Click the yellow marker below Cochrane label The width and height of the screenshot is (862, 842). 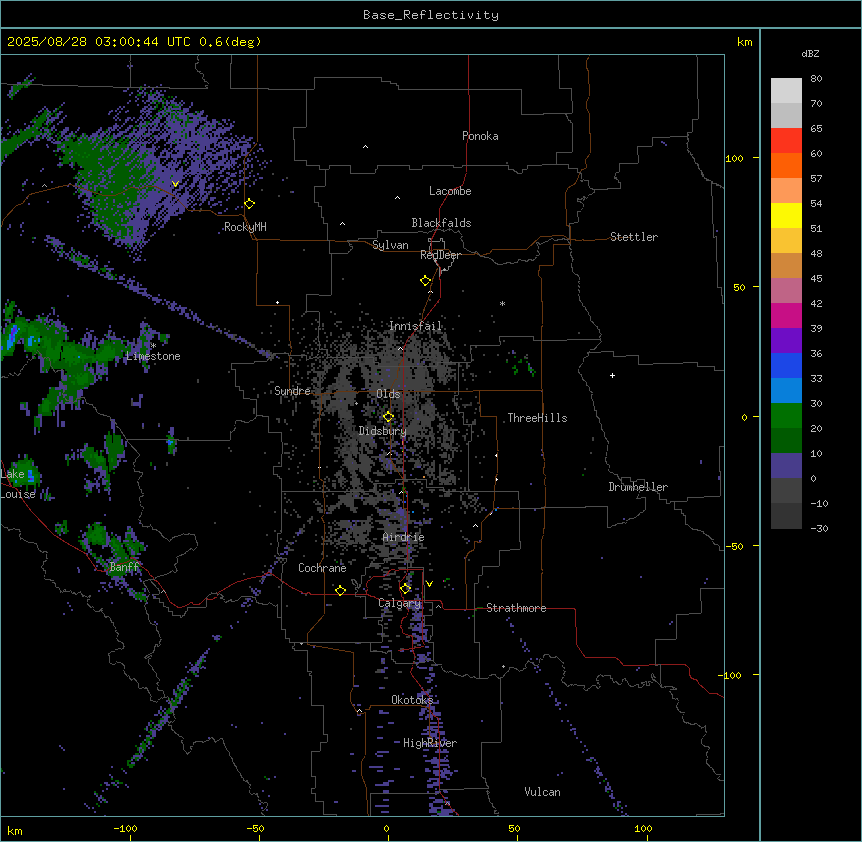pyautogui.click(x=340, y=590)
